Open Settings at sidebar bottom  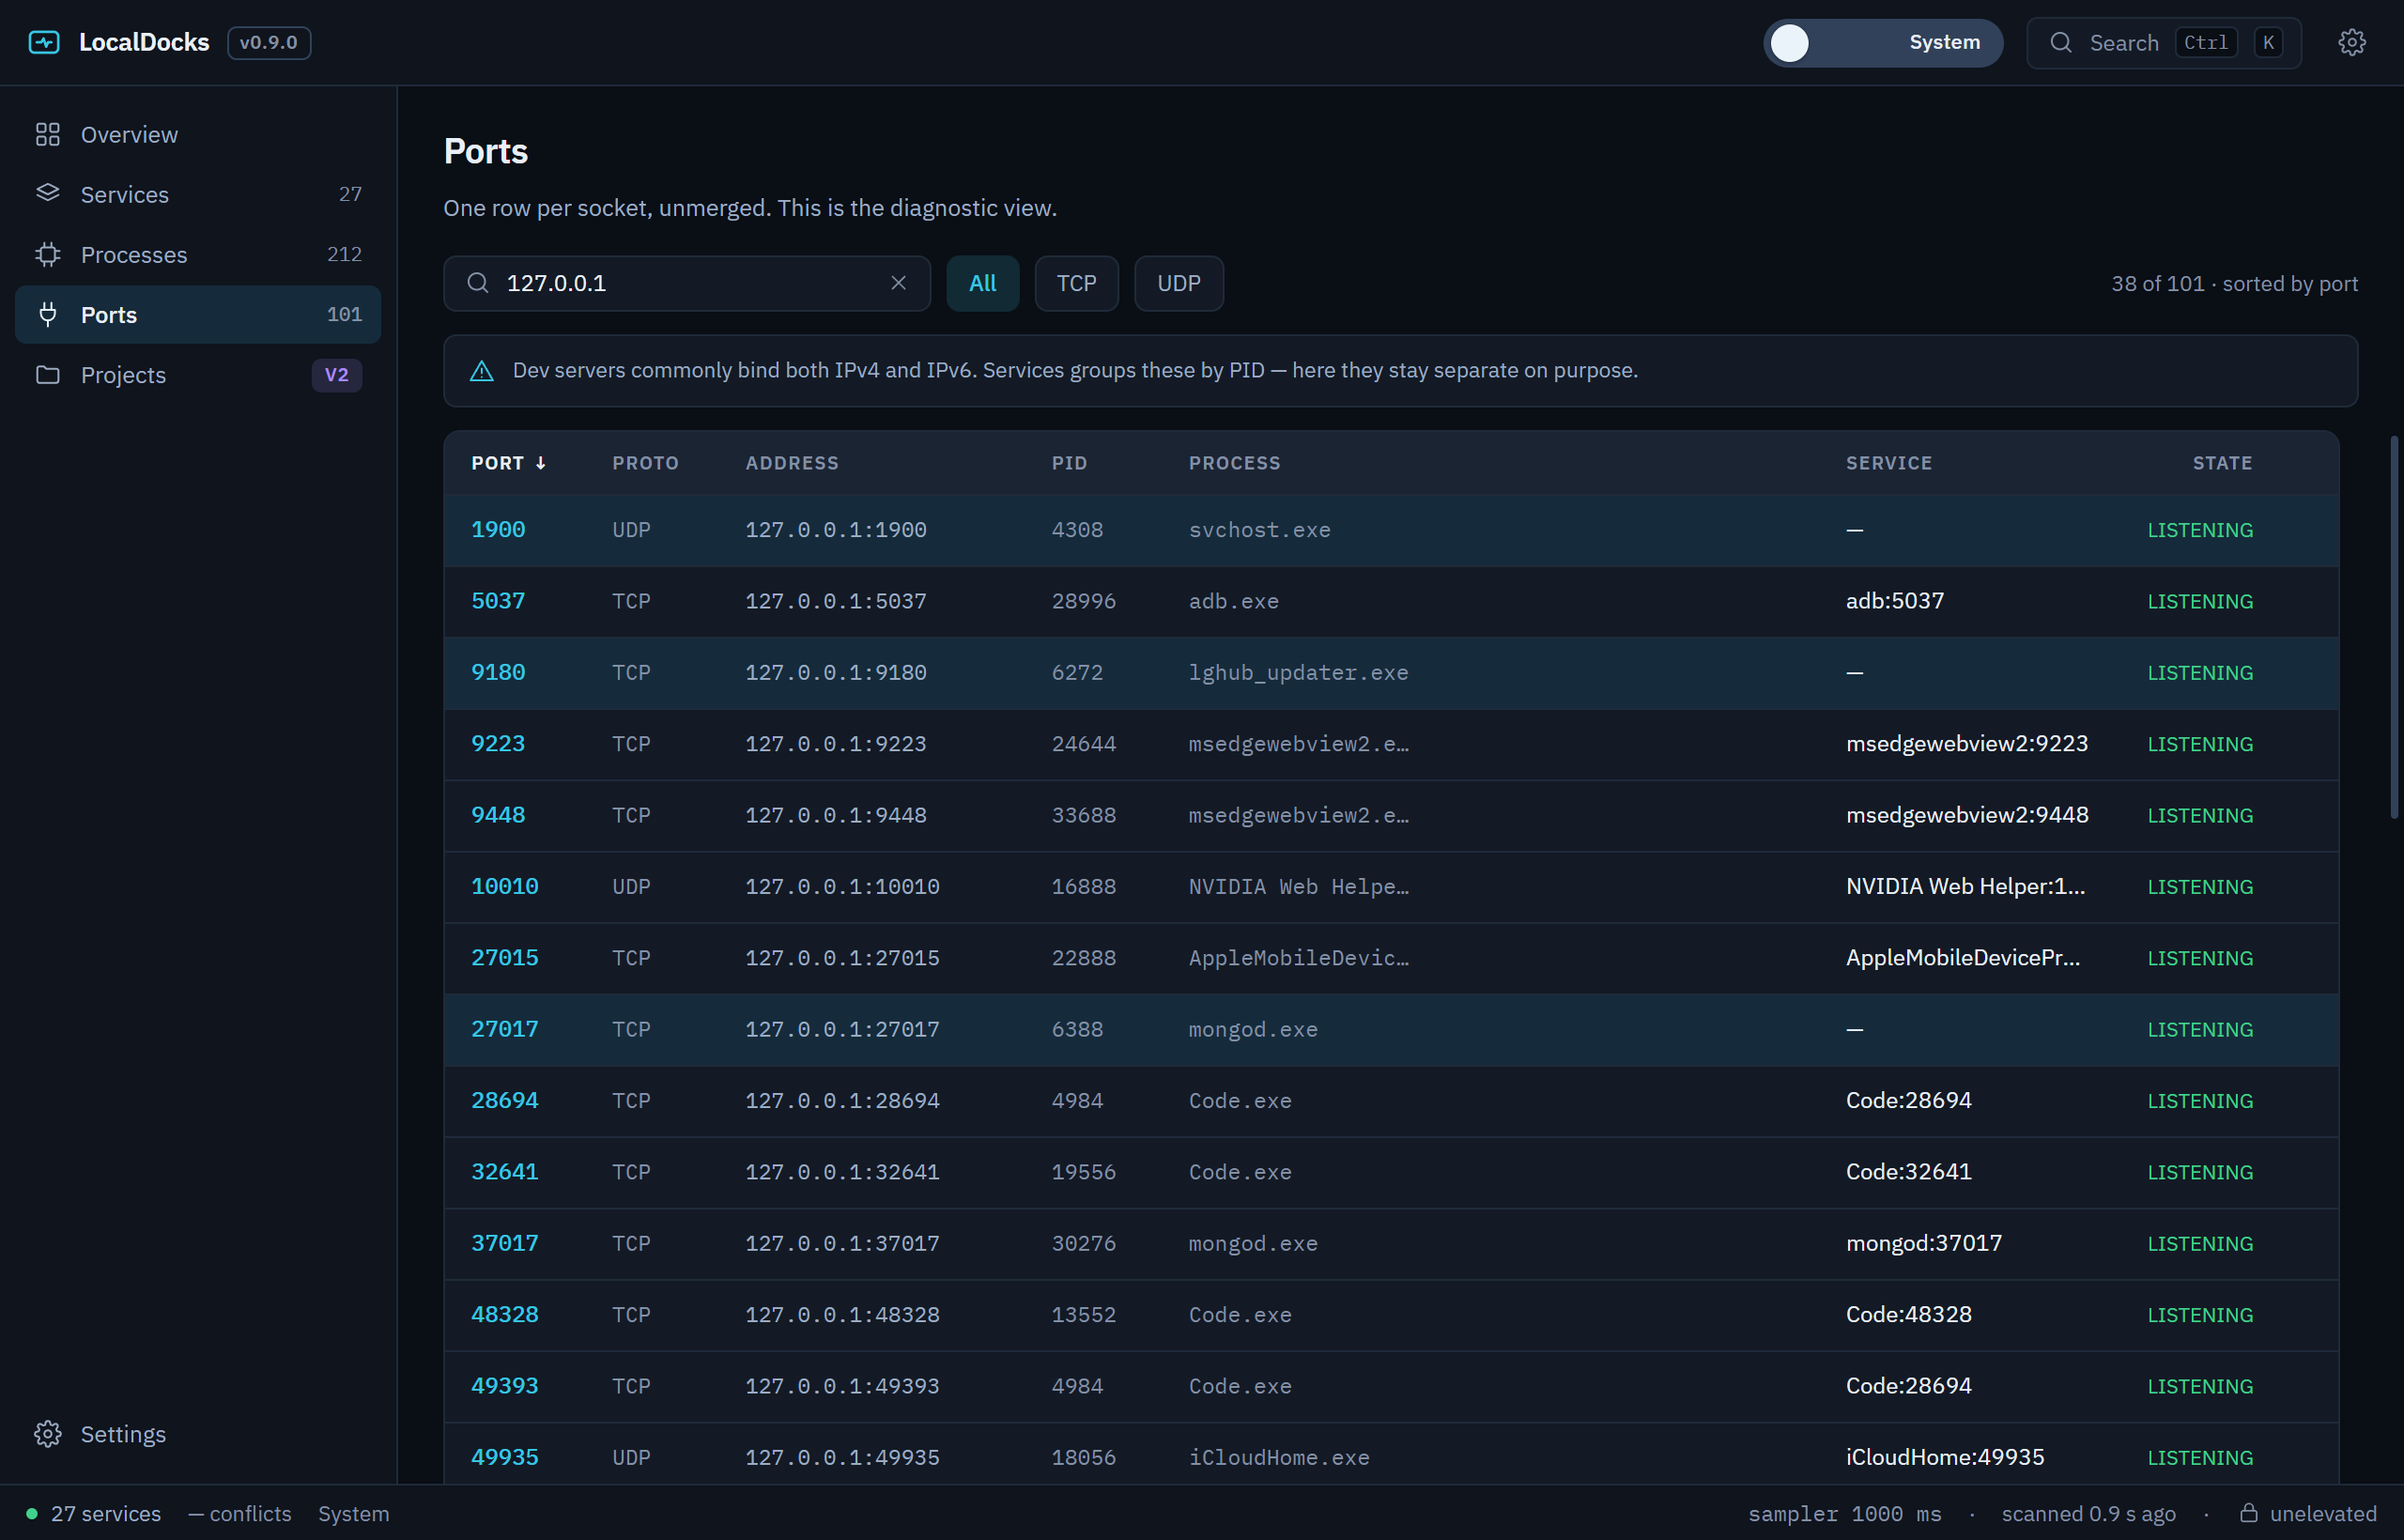coord(198,1433)
